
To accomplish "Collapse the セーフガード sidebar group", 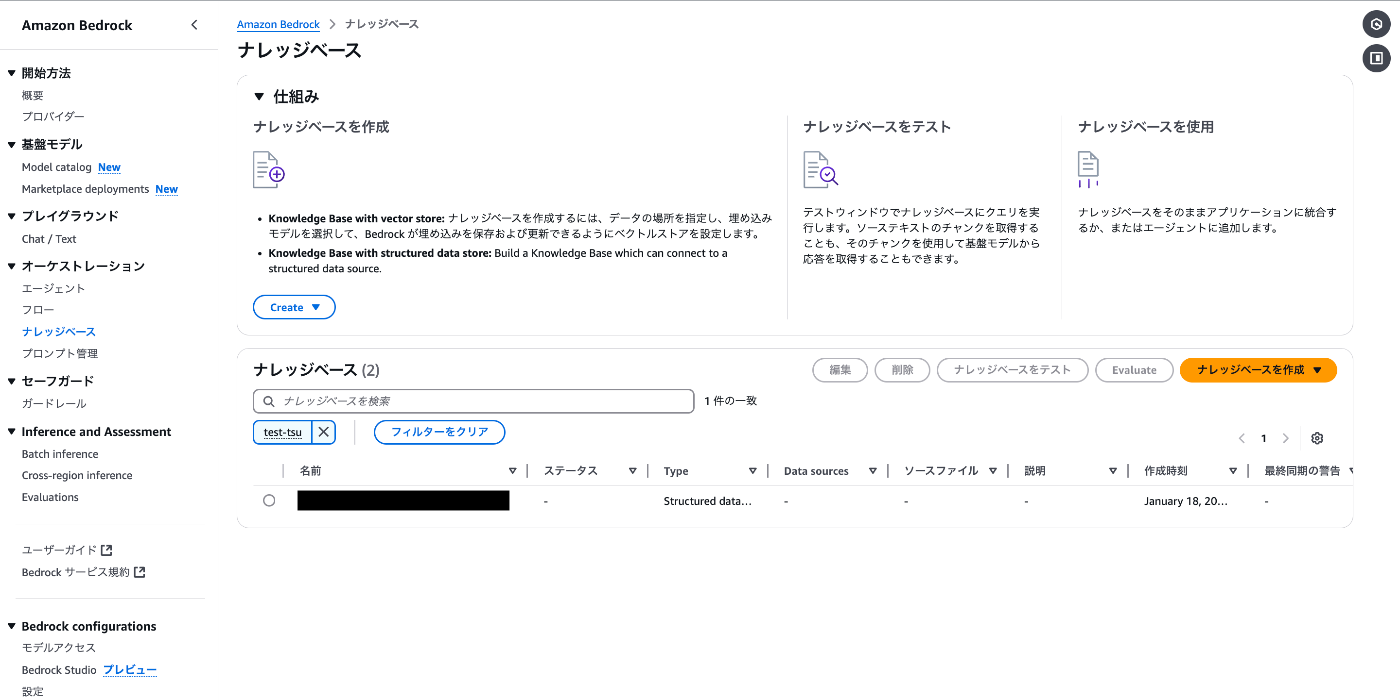I will click(12, 381).
